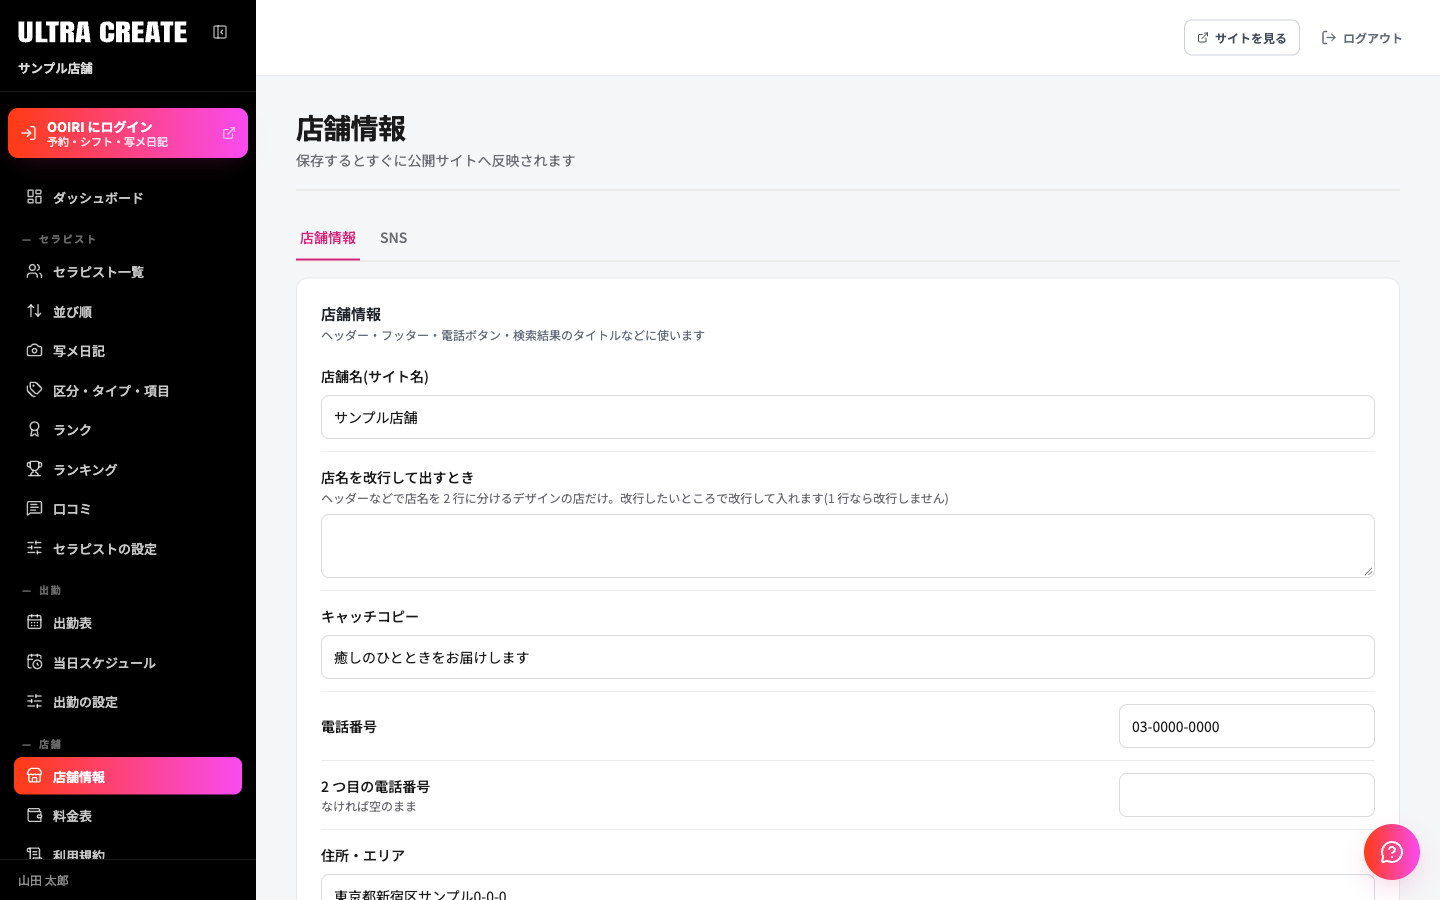Click the セラピスト一覧 people icon
Screen dimensions: 1440x900
[x=34, y=271]
